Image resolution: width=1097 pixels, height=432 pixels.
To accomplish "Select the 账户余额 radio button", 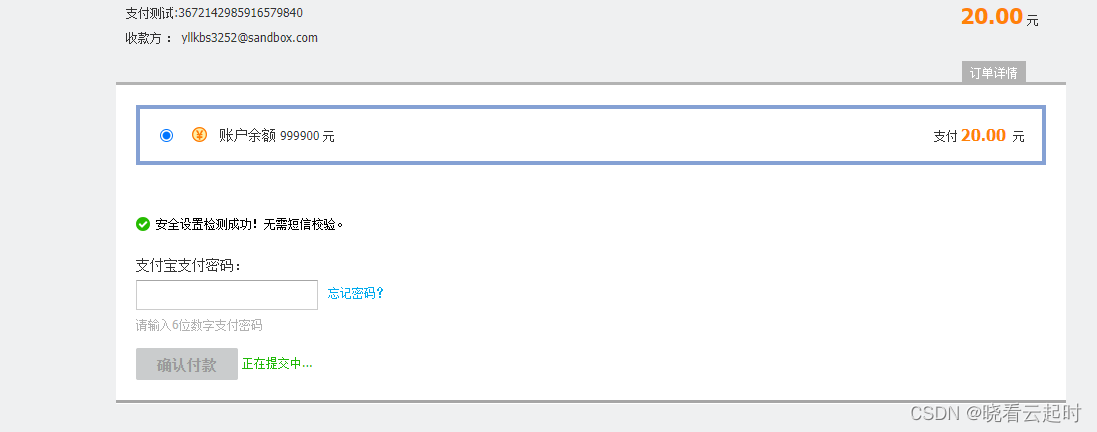I will click(167, 135).
